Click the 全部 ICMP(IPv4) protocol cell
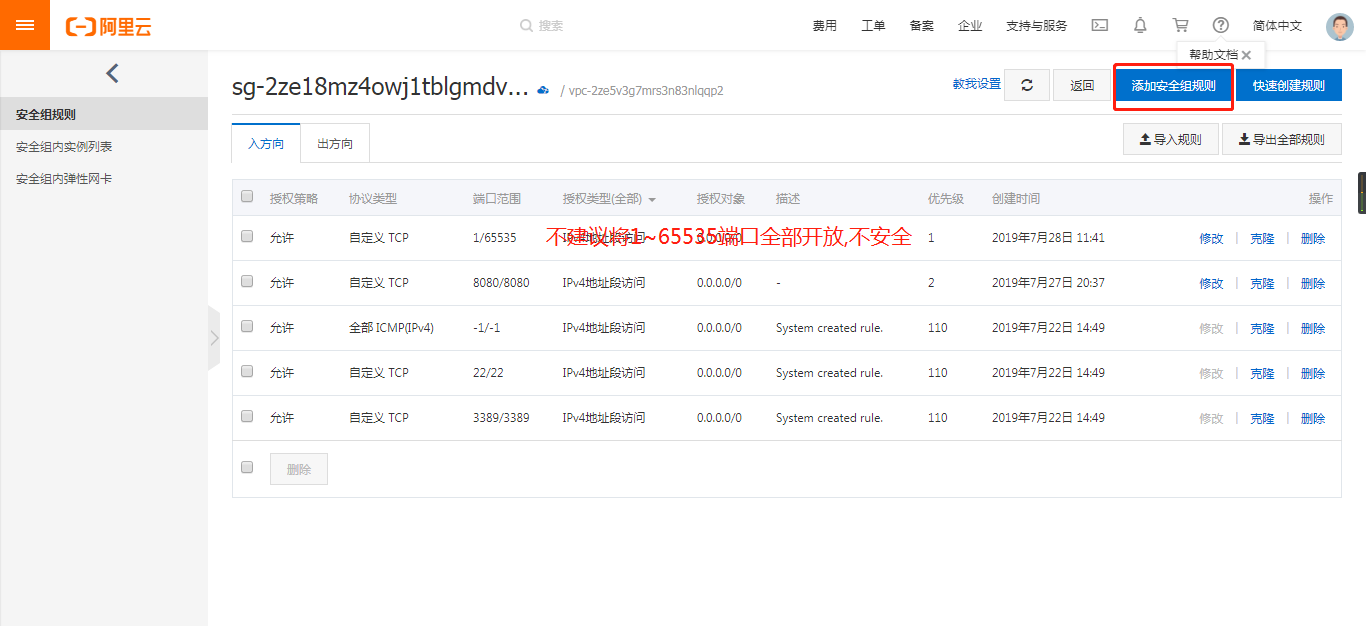Image resolution: width=1366 pixels, height=626 pixels. pyautogui.click(x=391, y=328)
